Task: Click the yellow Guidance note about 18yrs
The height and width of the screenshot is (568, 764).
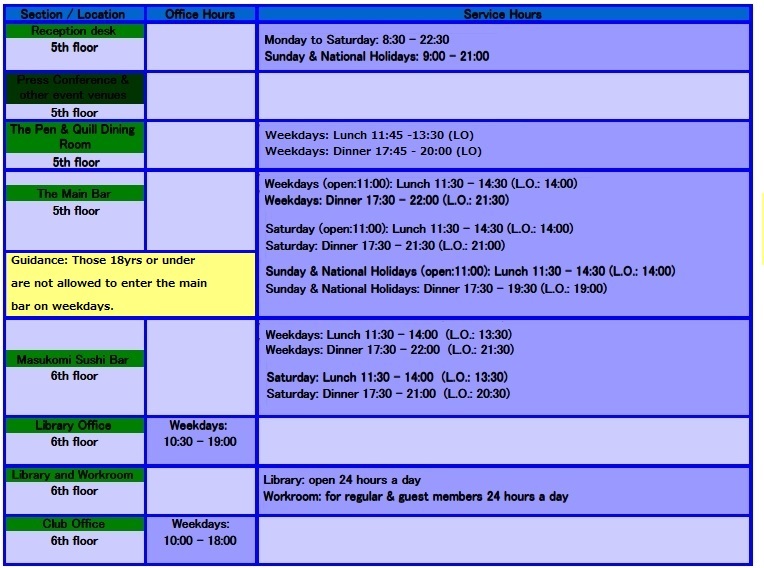Action: point(130,284)
